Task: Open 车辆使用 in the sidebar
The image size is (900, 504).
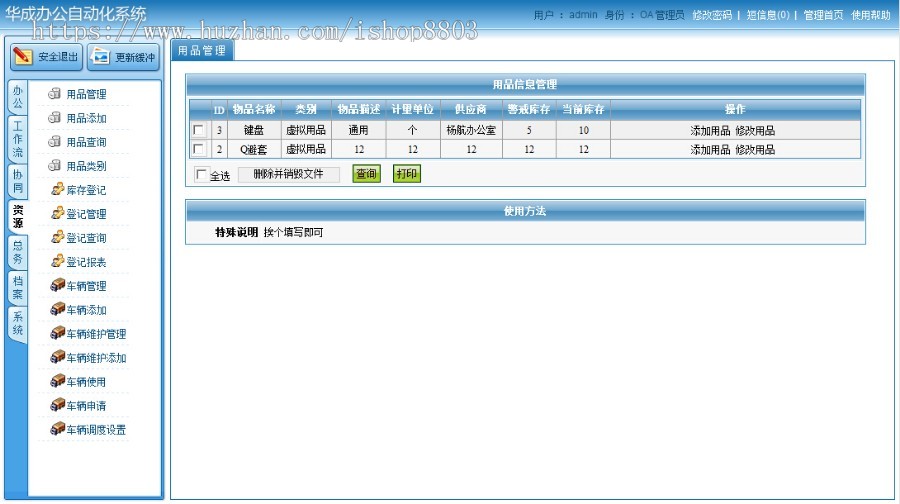Action: [x=87, y=382]
